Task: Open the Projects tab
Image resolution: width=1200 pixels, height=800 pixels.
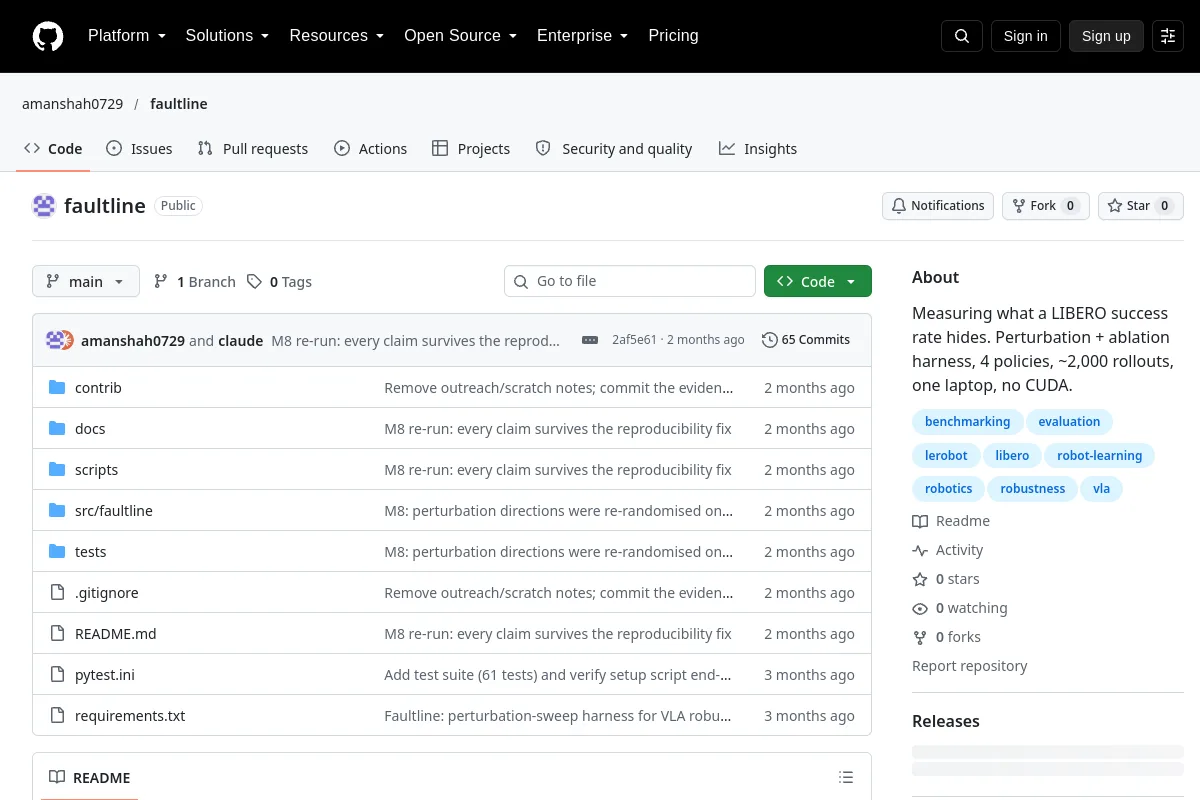Action: (x=471, y=149)
